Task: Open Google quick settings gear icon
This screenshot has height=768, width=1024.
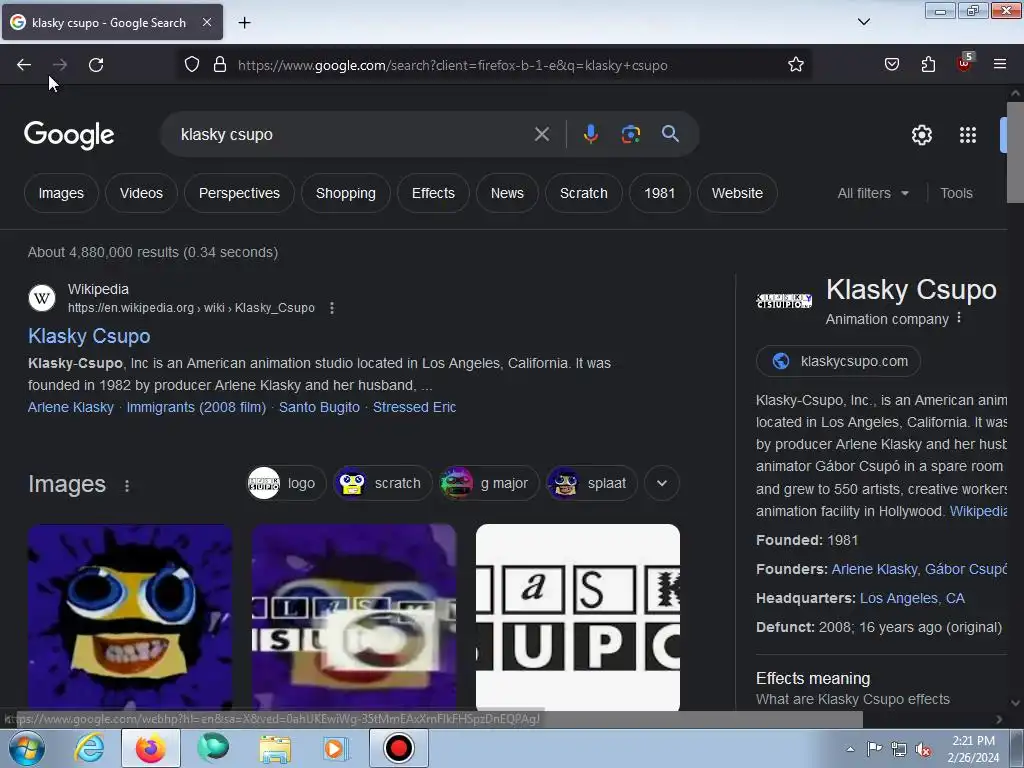Action: click(x=921, y=135)
